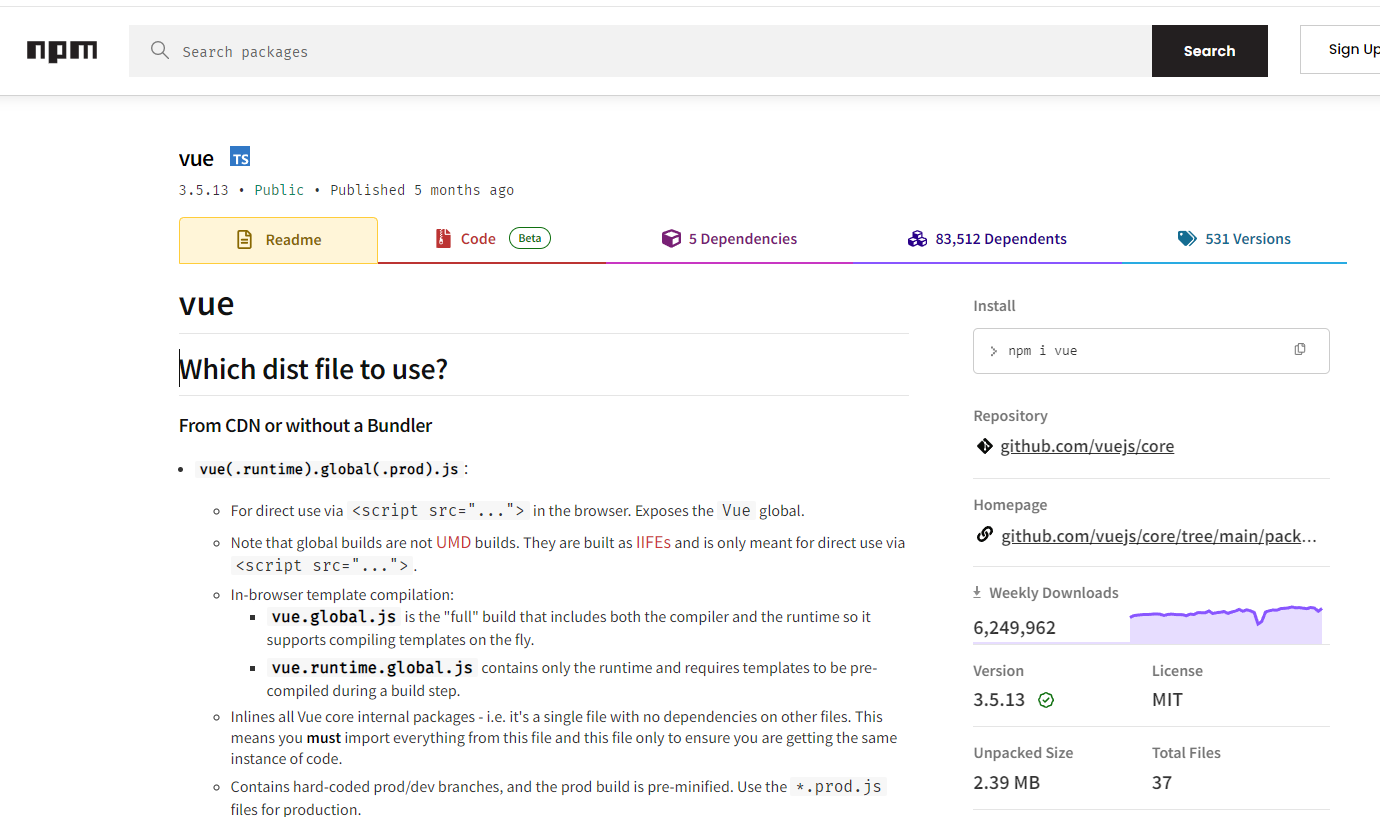Viewport: 1380px width, 817px height.
Task: Click the vue.runtime.global.js code label
Action: click(372, 667)
